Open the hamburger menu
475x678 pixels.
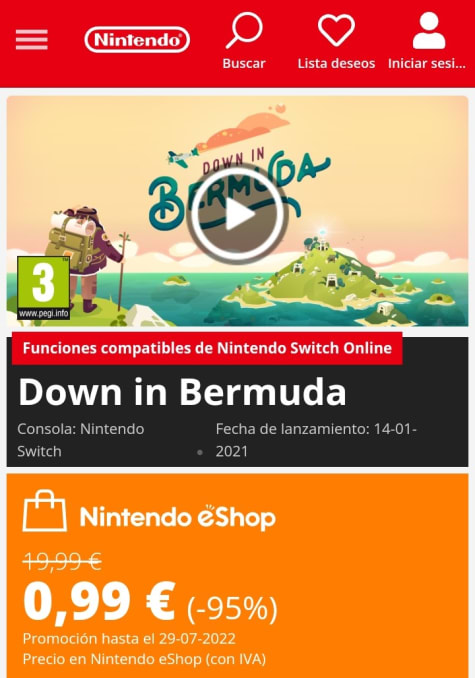(32, 40)
